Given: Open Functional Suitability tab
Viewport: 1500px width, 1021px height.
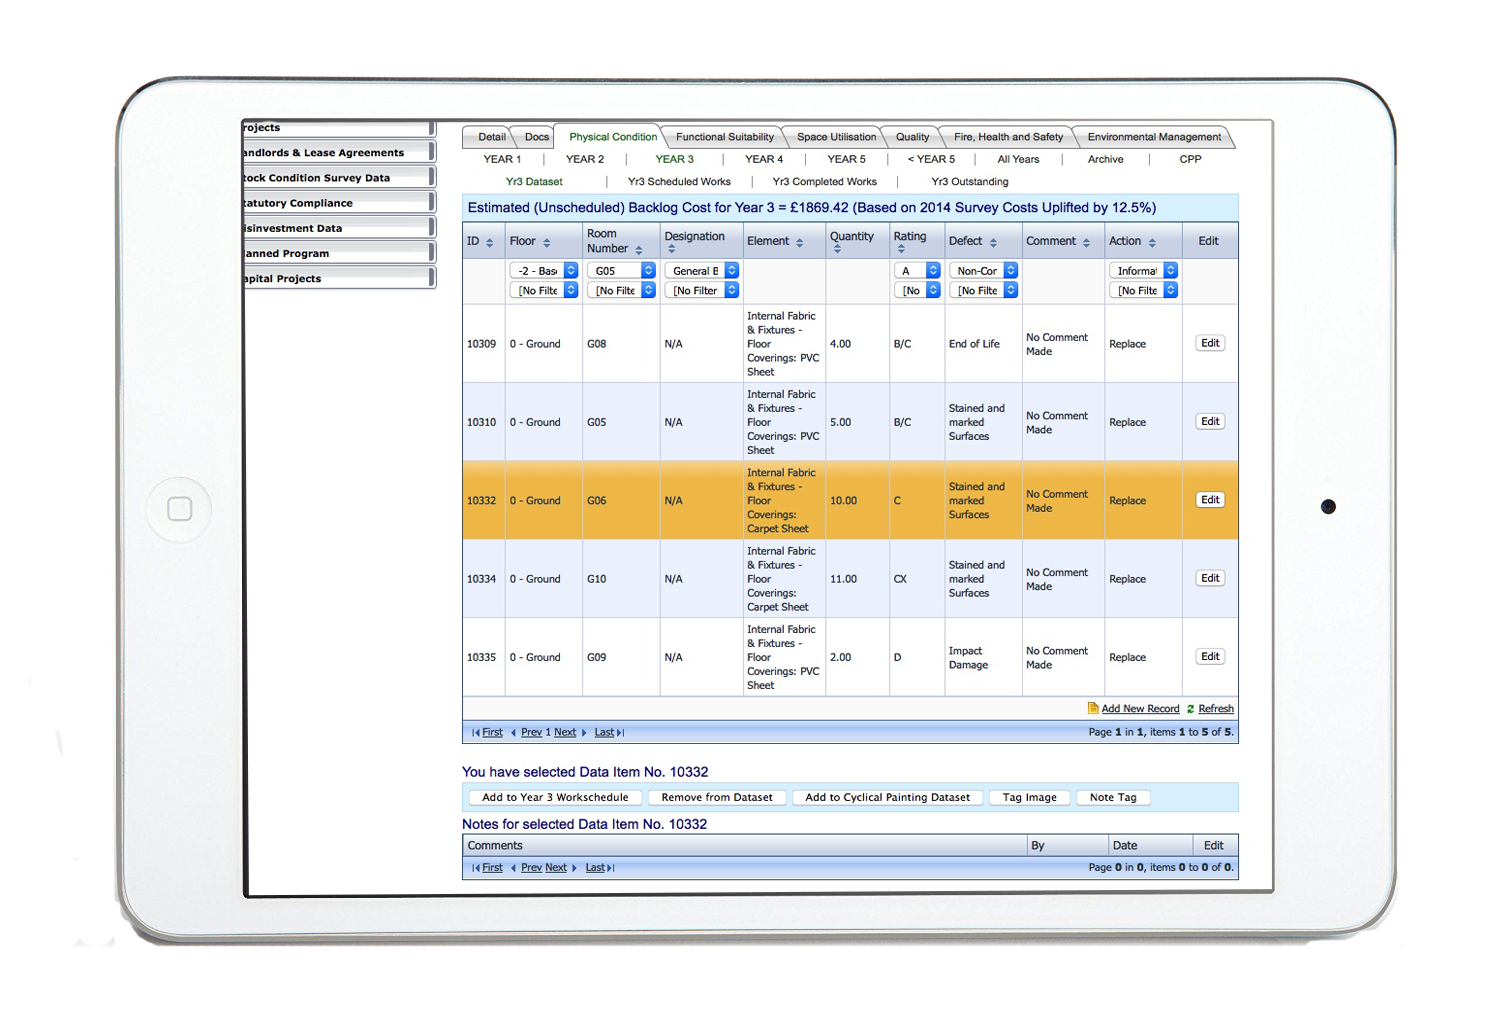Looking at the screenshot, I should point(724,137).
